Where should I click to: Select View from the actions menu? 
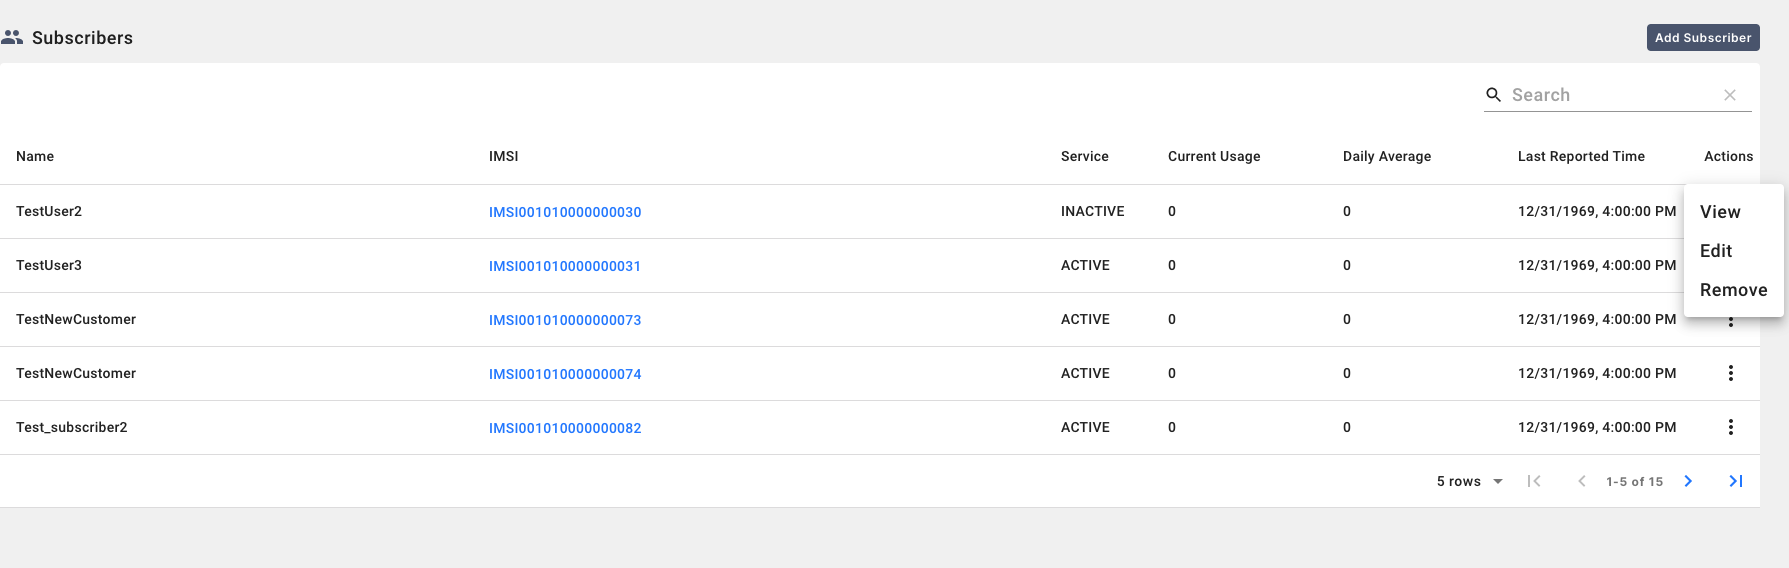(1720, 212)
